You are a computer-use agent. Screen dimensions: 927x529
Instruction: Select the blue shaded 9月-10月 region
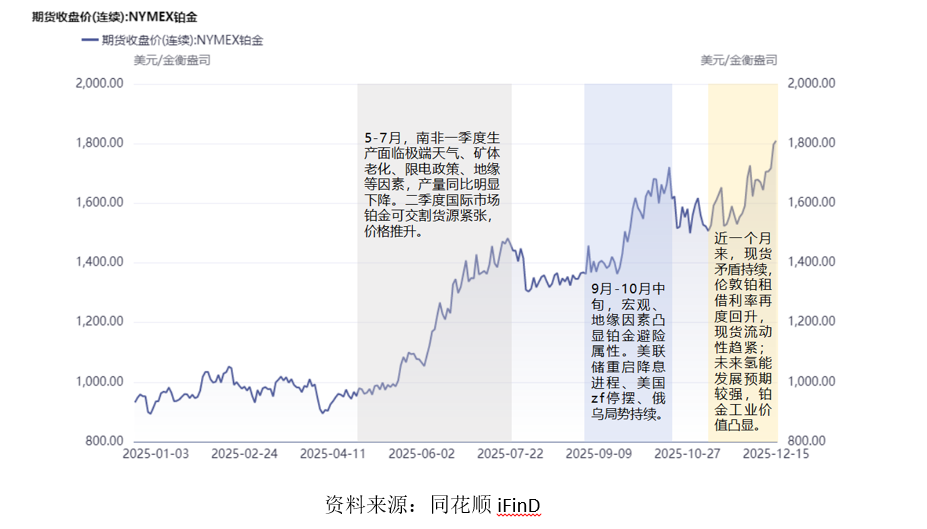(628, 263)
